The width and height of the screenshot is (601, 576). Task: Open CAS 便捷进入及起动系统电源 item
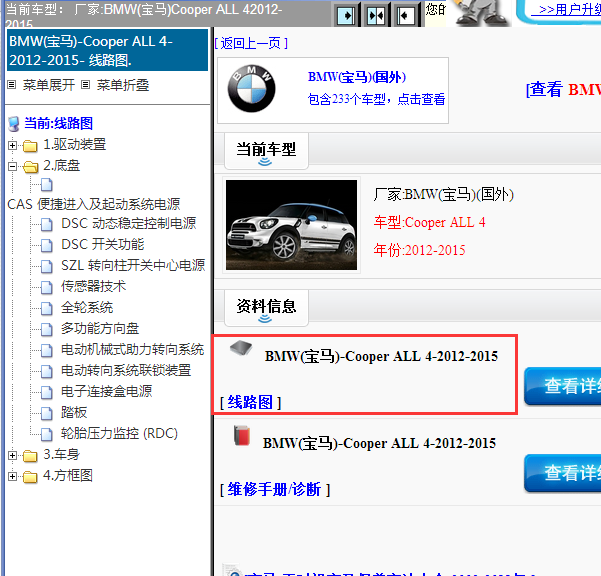(94, 204)
